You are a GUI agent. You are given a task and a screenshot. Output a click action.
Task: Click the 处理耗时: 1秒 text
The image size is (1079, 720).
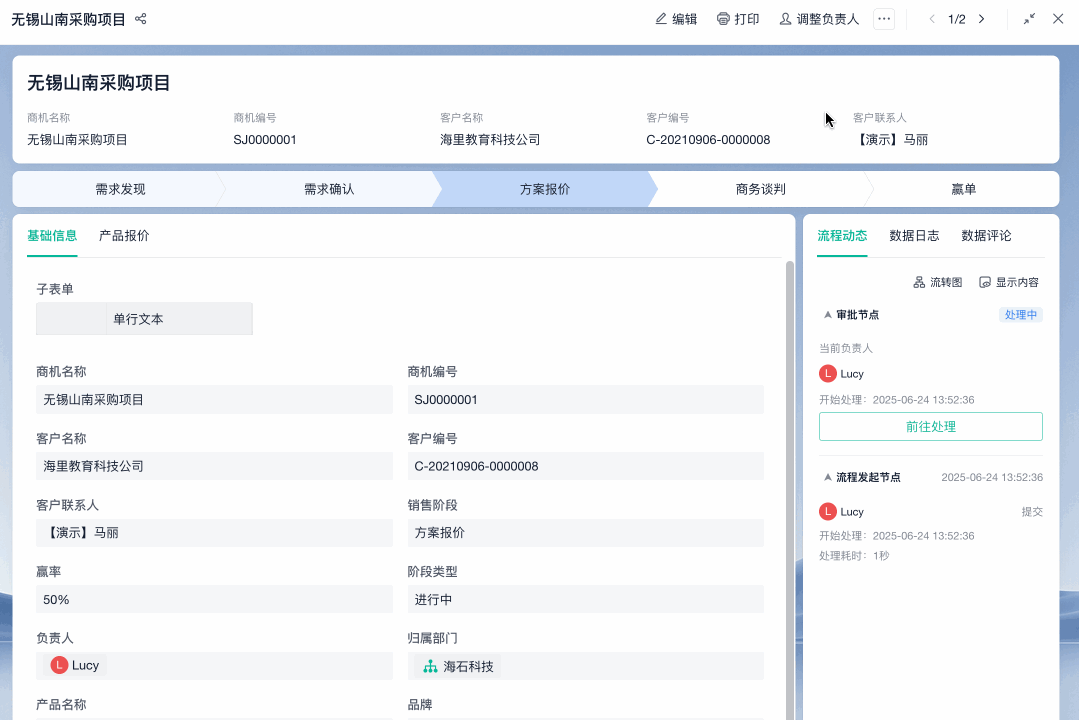pyautogui.click(x=854, y=555)
